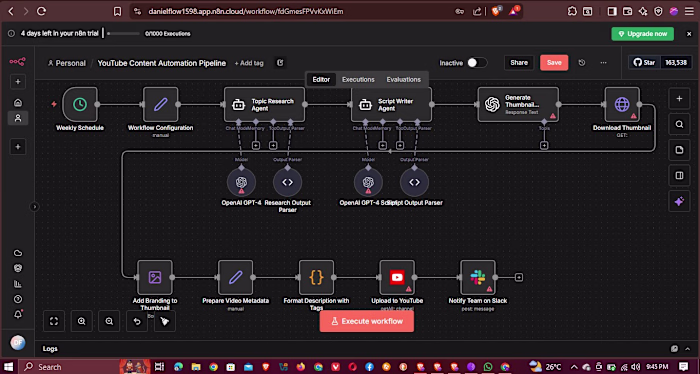Screen dimensions: 700x374
Task: Open the Personal project sidebar icon
Action: pos(18,118)
